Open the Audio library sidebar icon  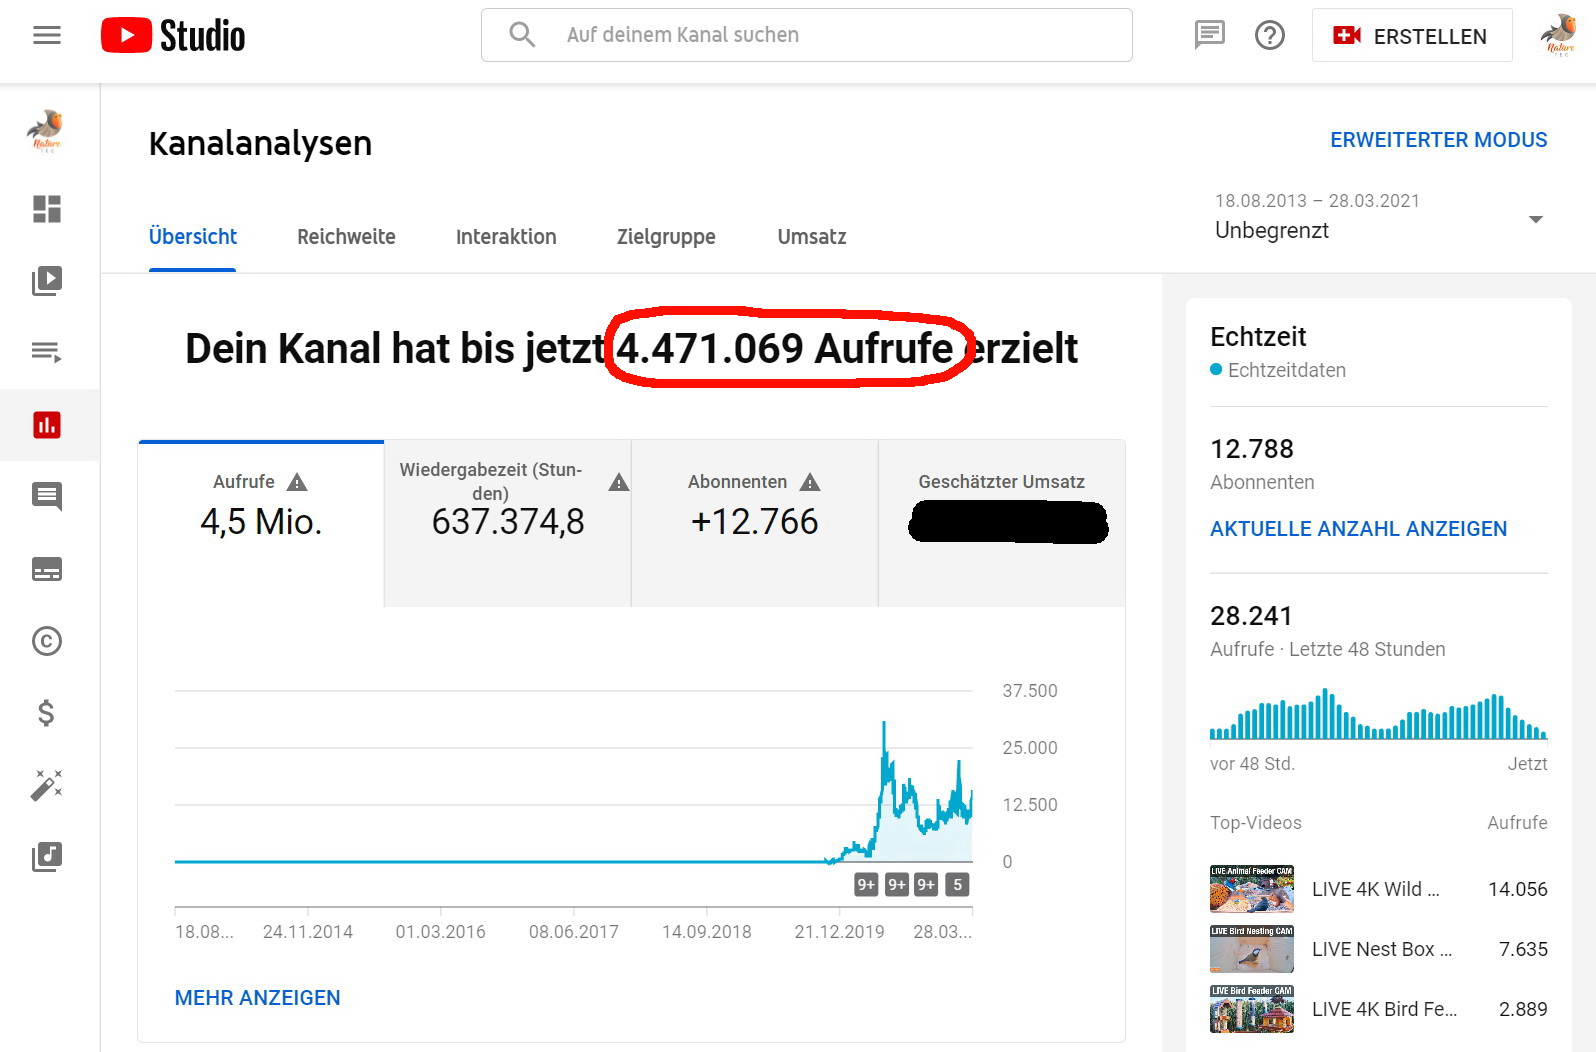click(47, 856)
